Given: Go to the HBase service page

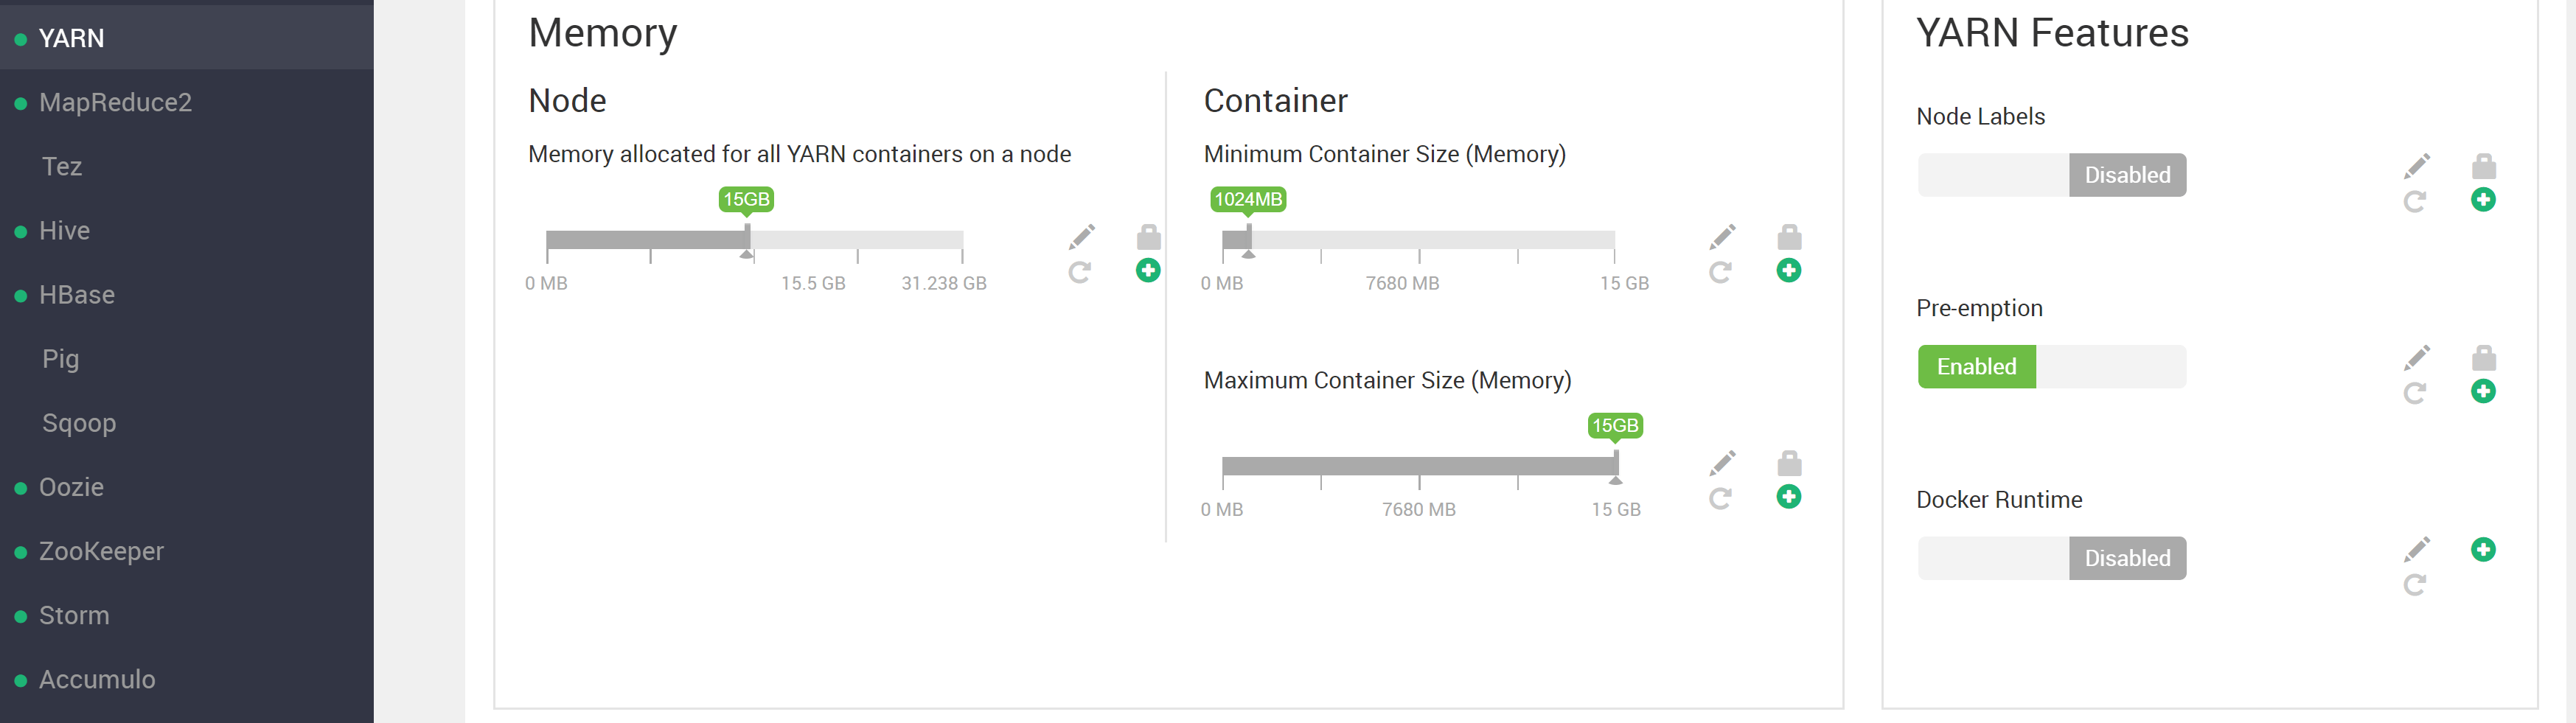Looking at the screenshot, I should 76,295.
